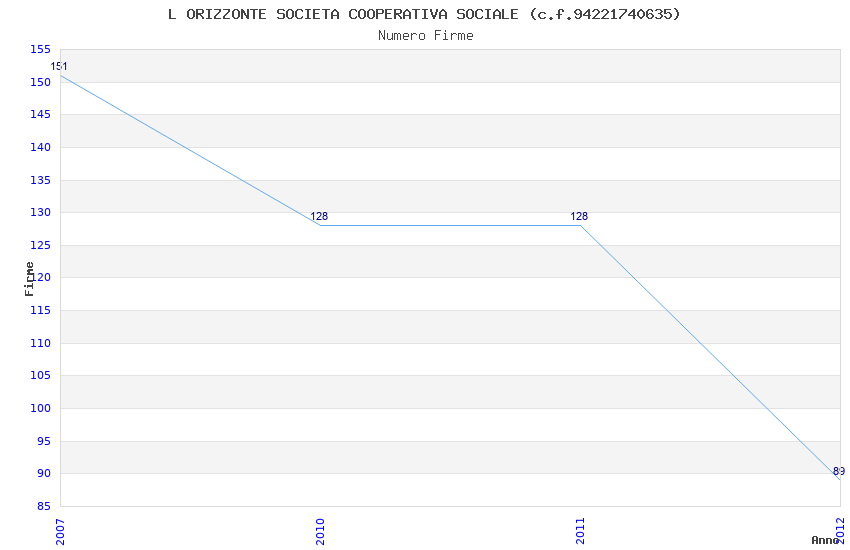Click the y-axis value 90
Screen dimensions: 850x550
click(43, 474)
